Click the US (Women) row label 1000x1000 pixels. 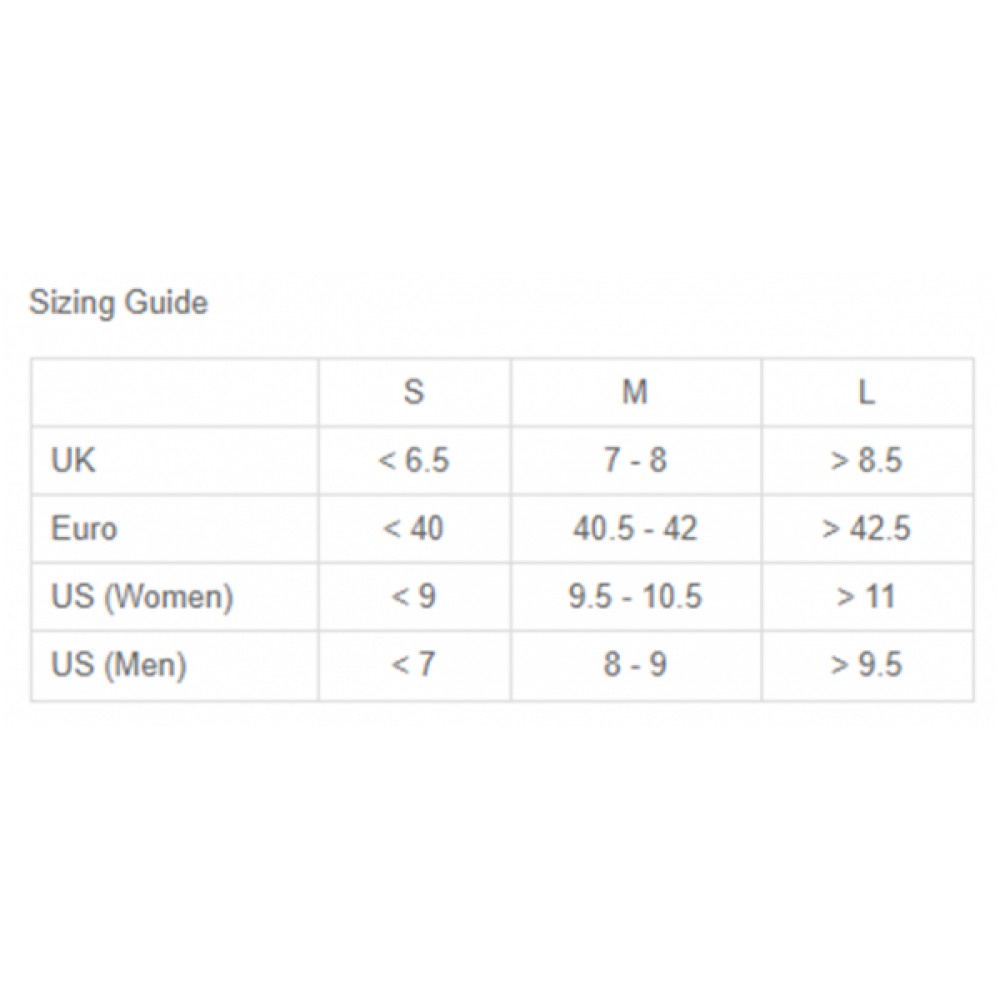(x=142, y=597)
